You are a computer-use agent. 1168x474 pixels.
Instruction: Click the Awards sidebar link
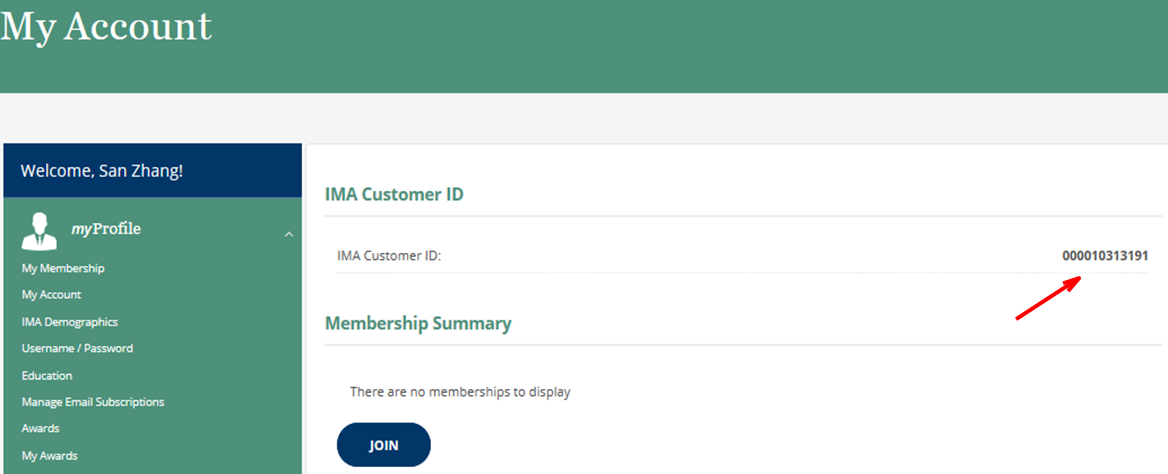pyautogui.click(x=41, y=428)
